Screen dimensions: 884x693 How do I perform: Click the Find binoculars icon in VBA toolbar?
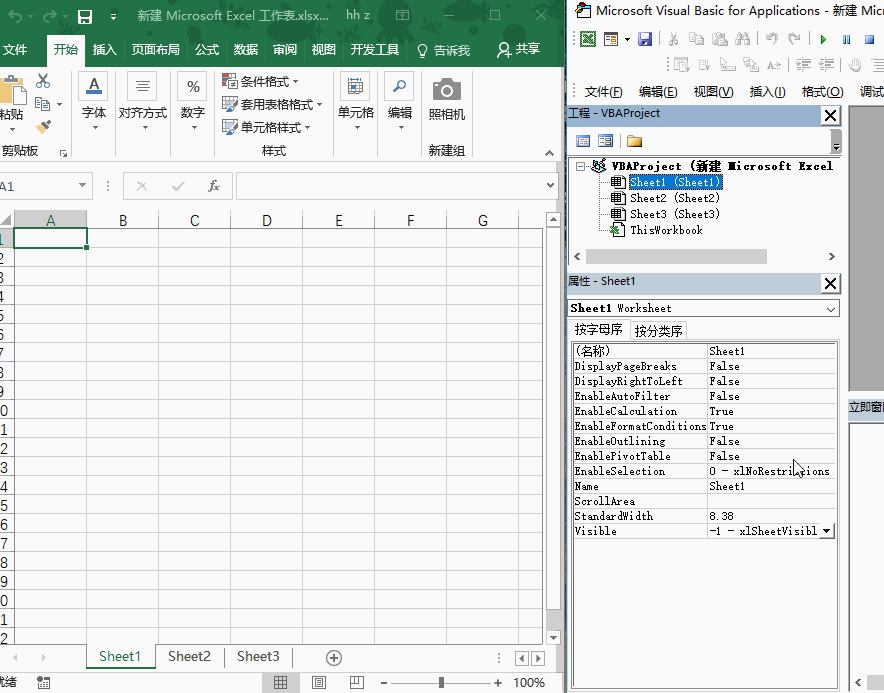[742, 39]
